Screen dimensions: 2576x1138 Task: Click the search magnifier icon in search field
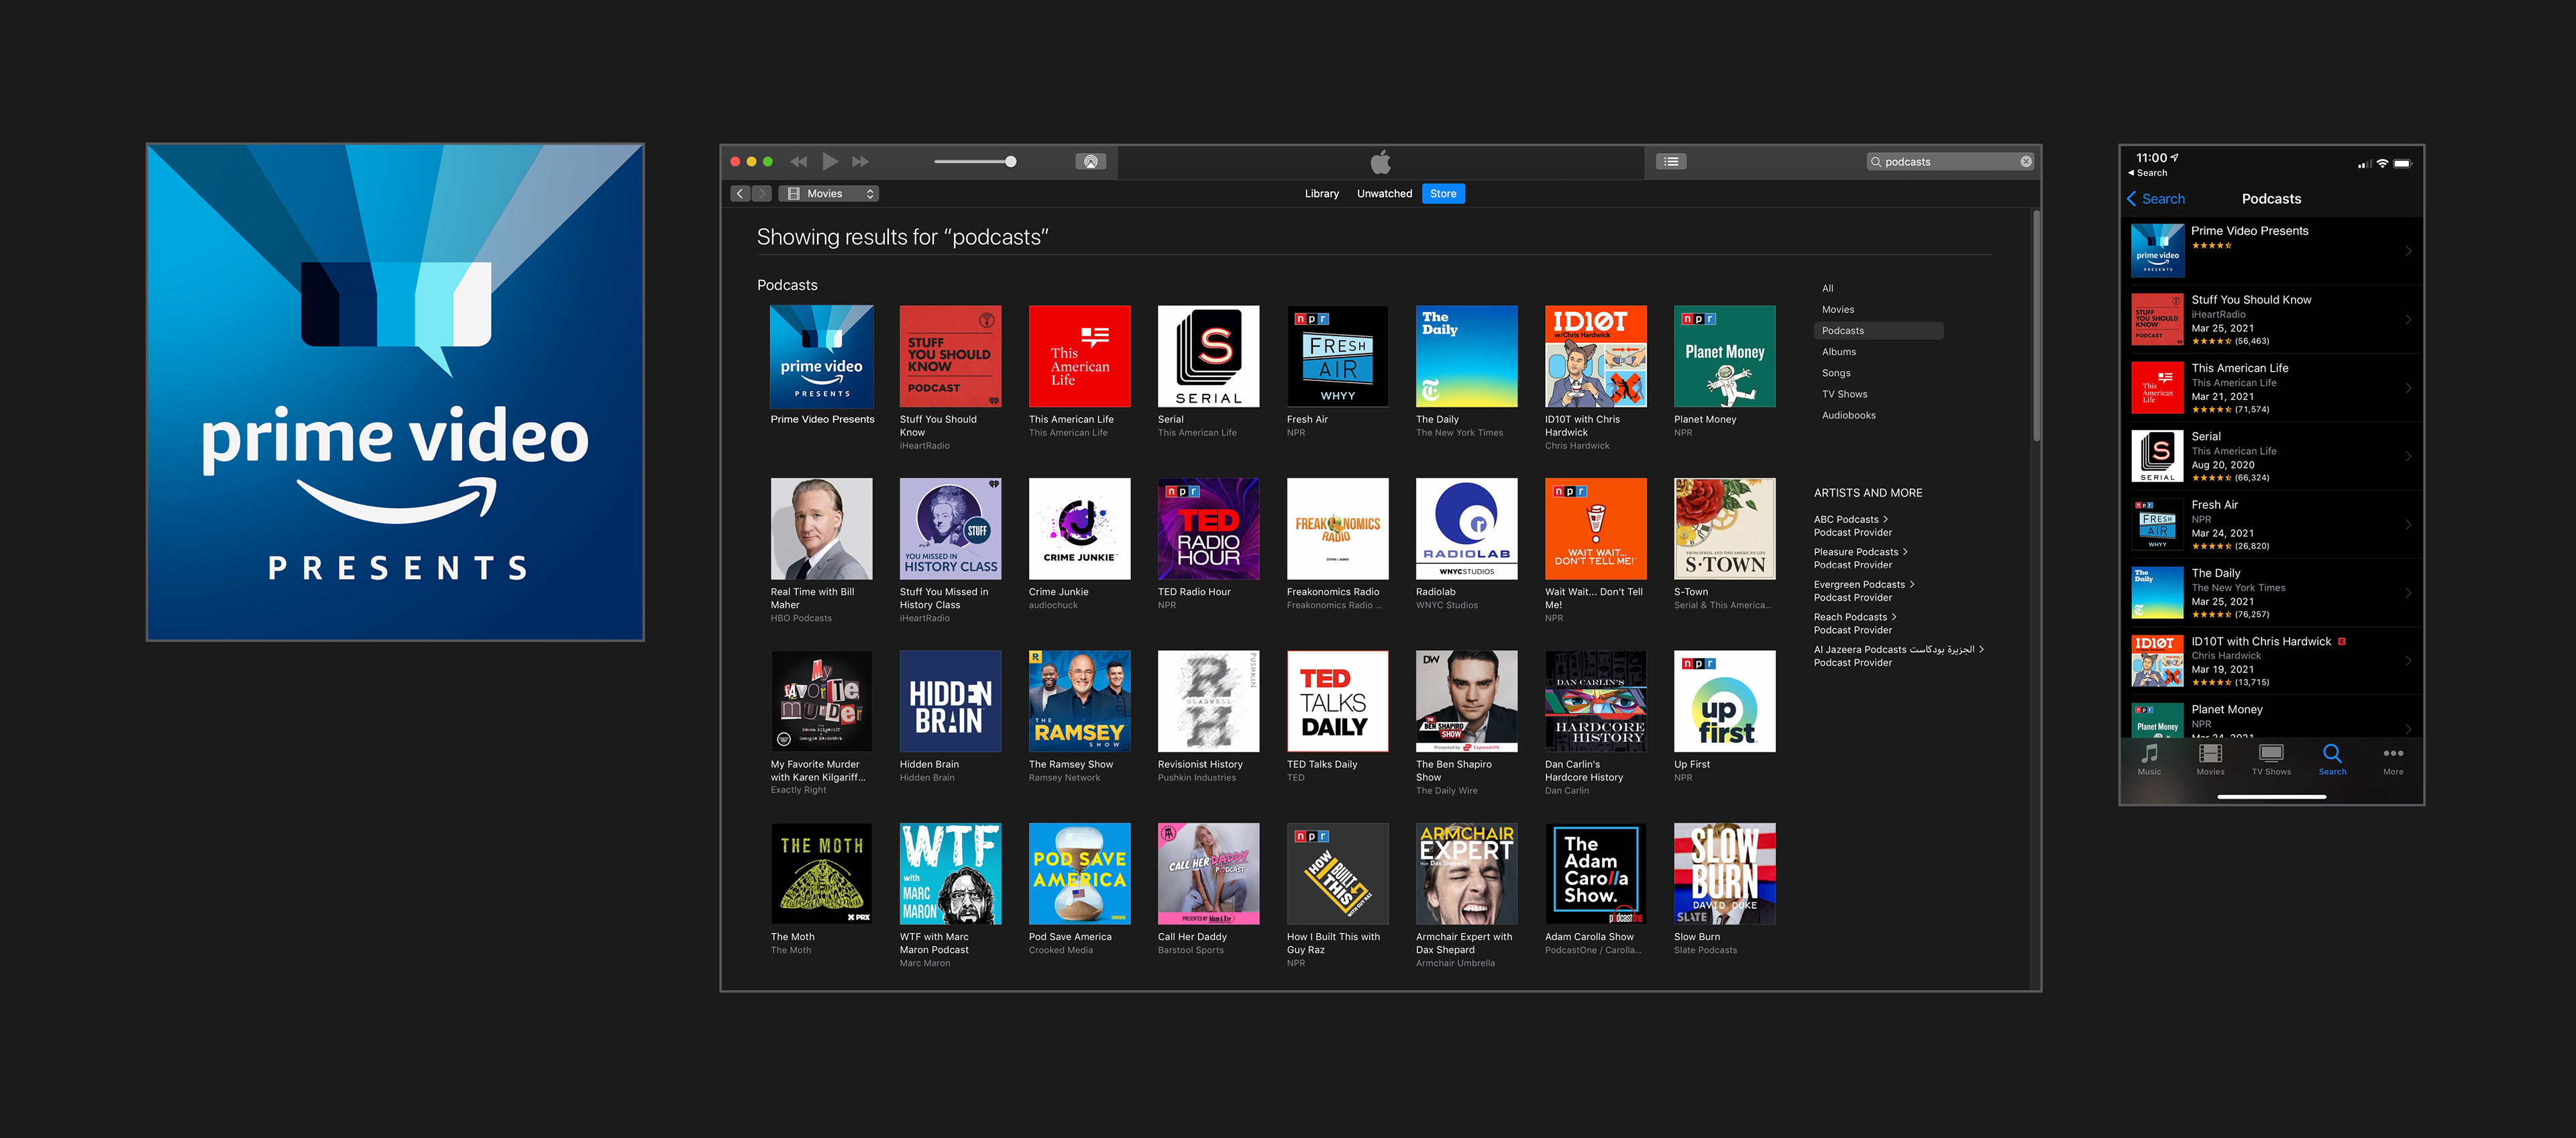tap(1876, 161)
